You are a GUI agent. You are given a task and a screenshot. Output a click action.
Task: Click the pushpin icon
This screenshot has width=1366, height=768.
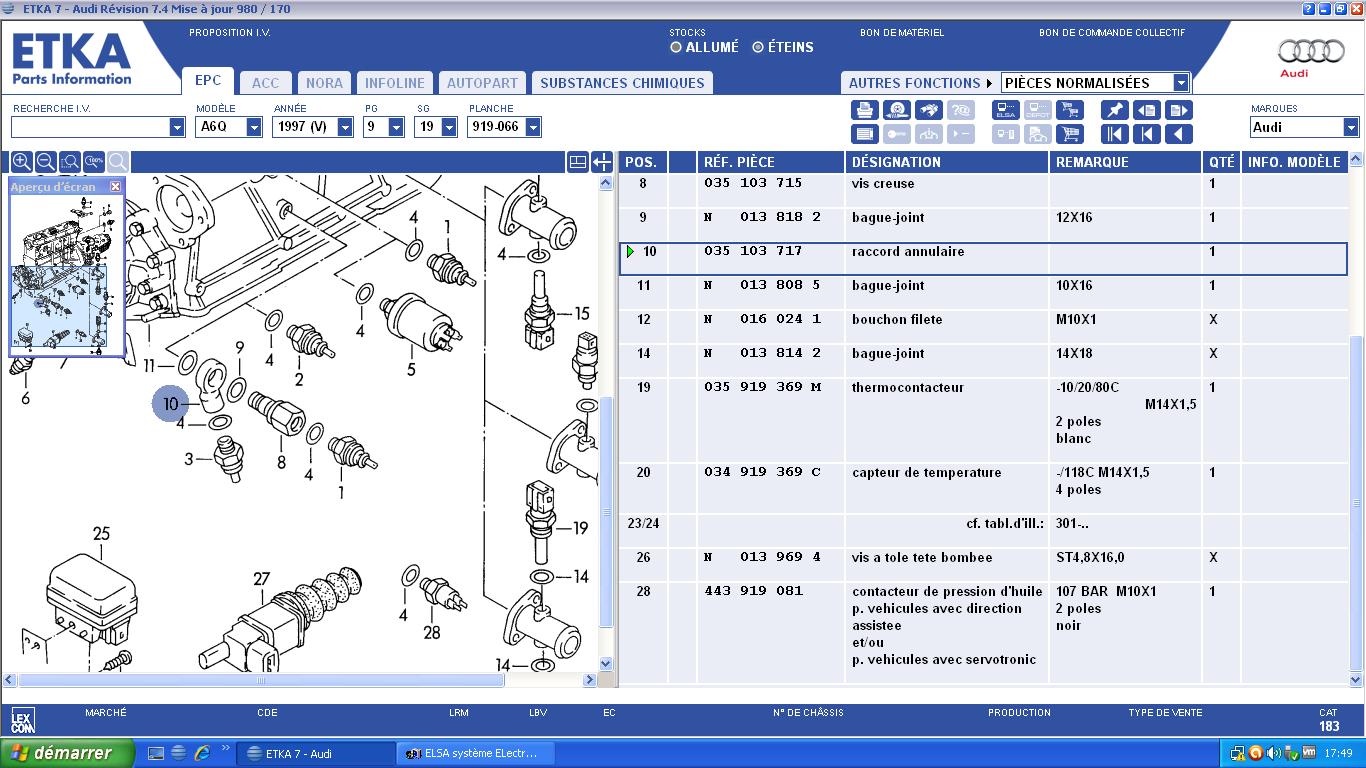[x=1115, y=110]
